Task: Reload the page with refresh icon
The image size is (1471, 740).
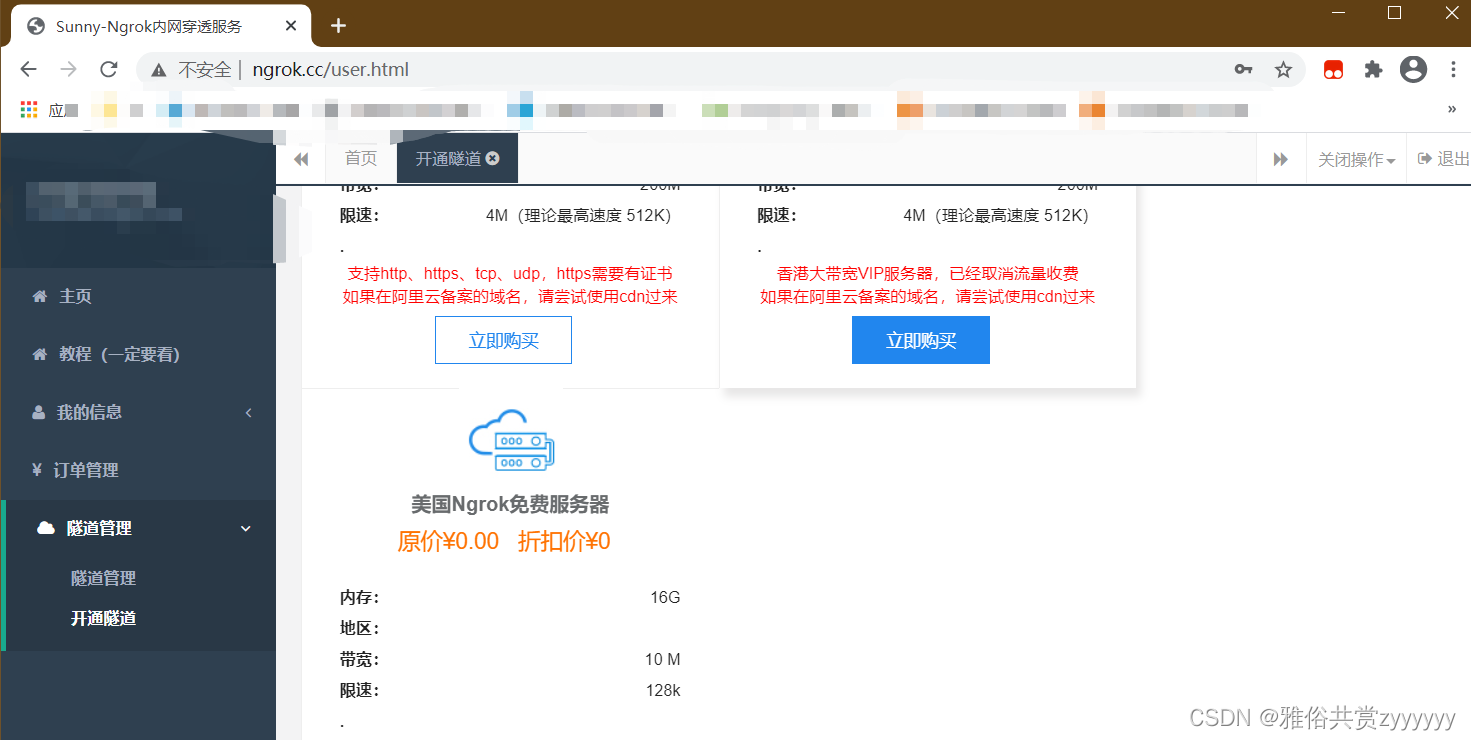Action: tap(109, 69)
